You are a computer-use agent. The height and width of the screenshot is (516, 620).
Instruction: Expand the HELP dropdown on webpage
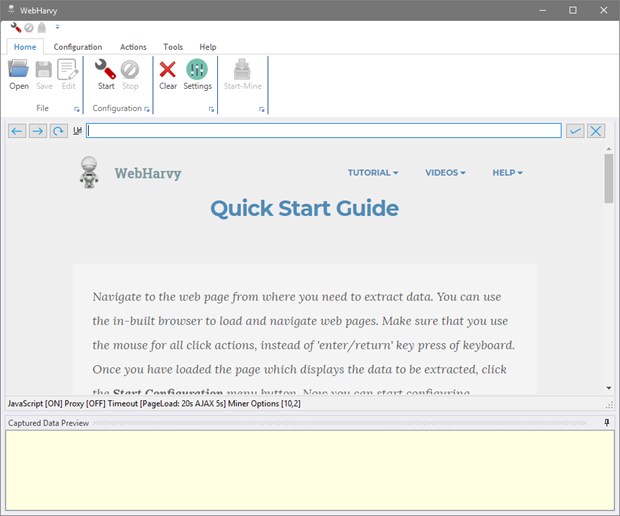[507, 173]
